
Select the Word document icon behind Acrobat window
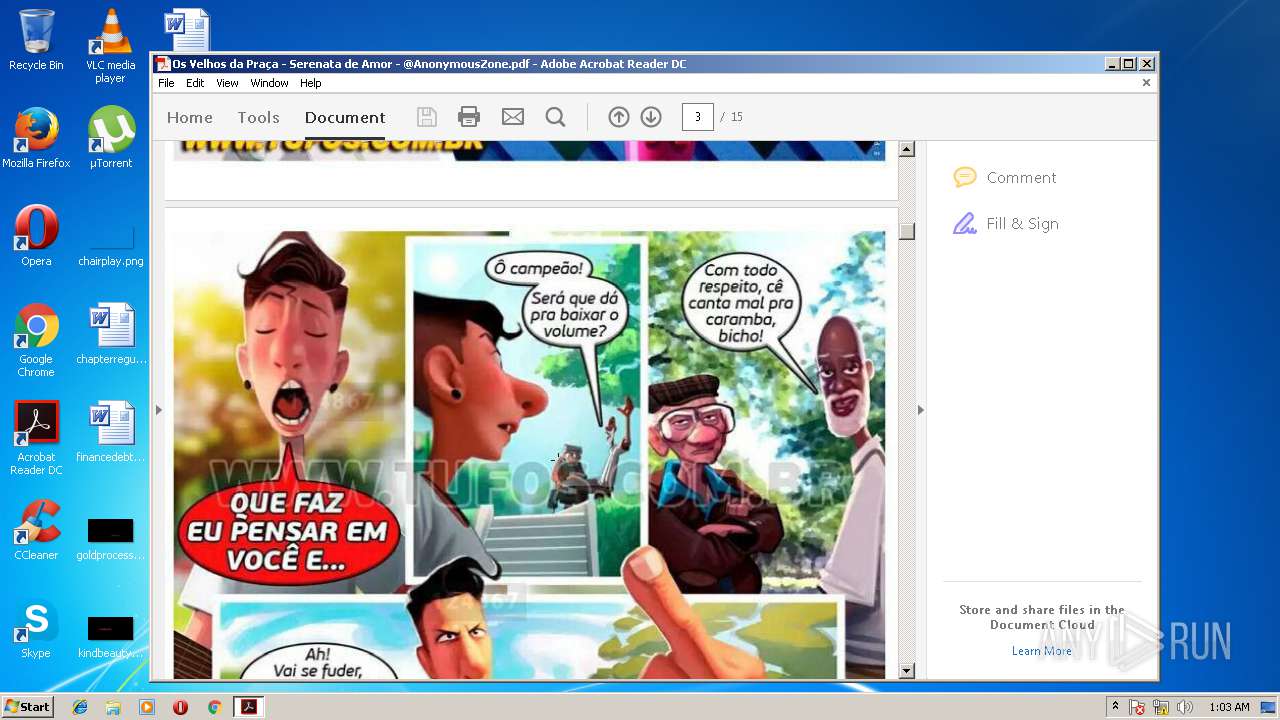coord(187,29)
